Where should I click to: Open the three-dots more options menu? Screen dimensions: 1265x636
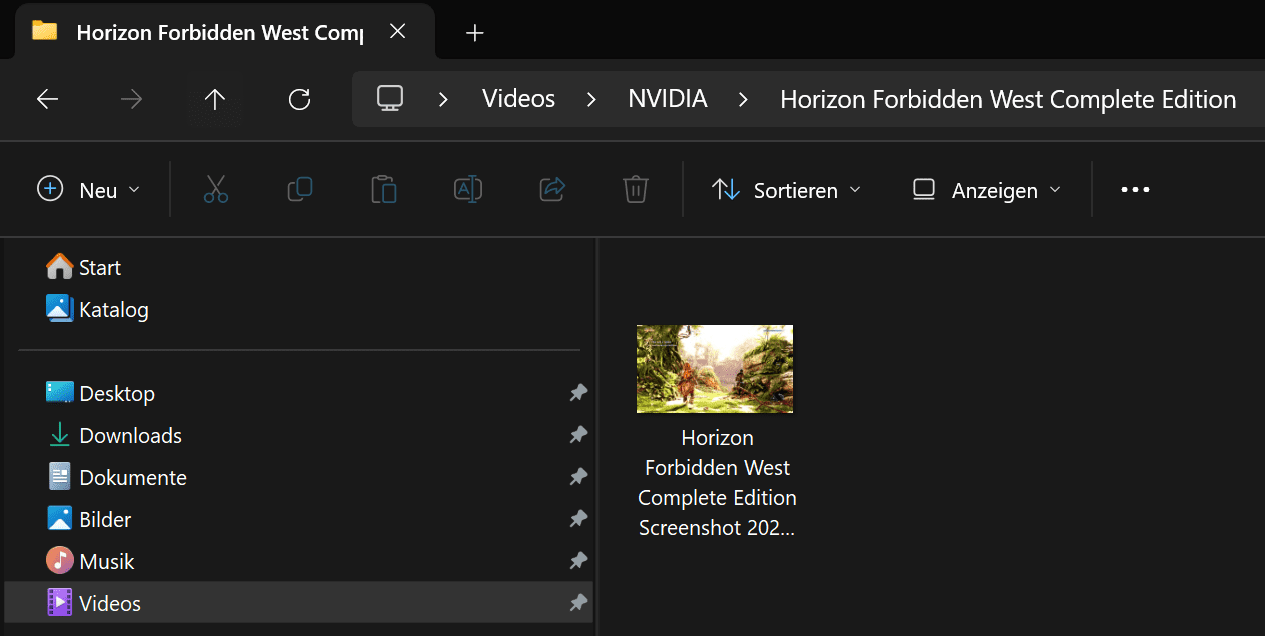point(1135,189)
